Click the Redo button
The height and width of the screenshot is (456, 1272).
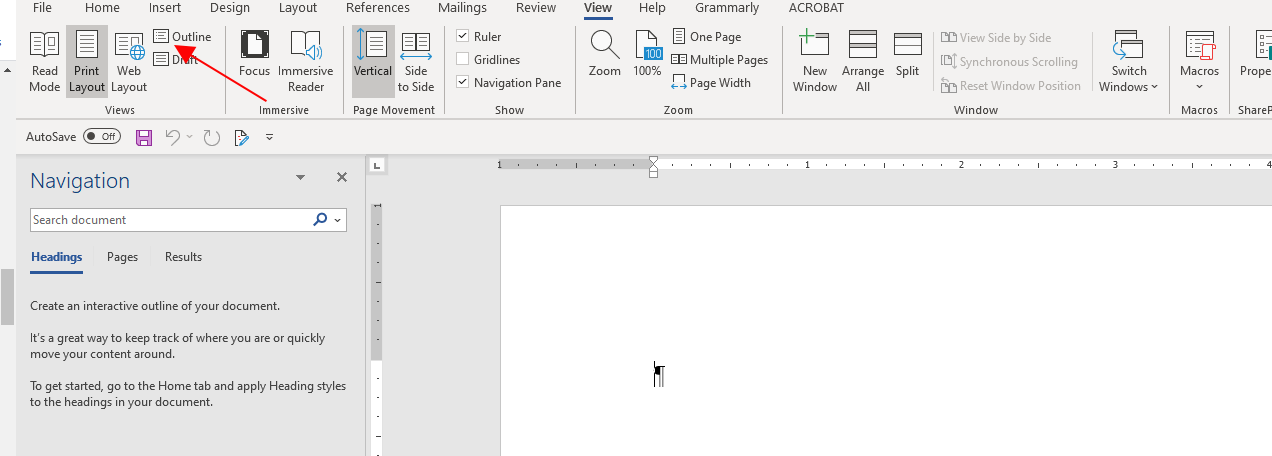[211, 137]
